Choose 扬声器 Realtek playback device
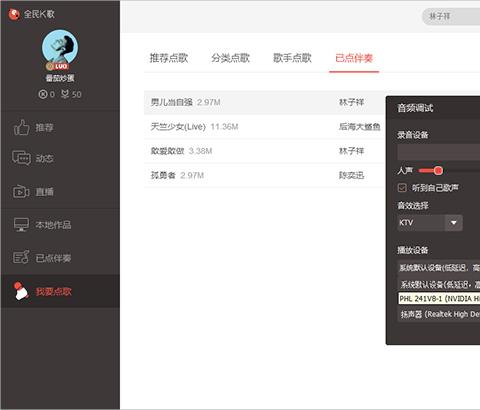 [439, 314]
